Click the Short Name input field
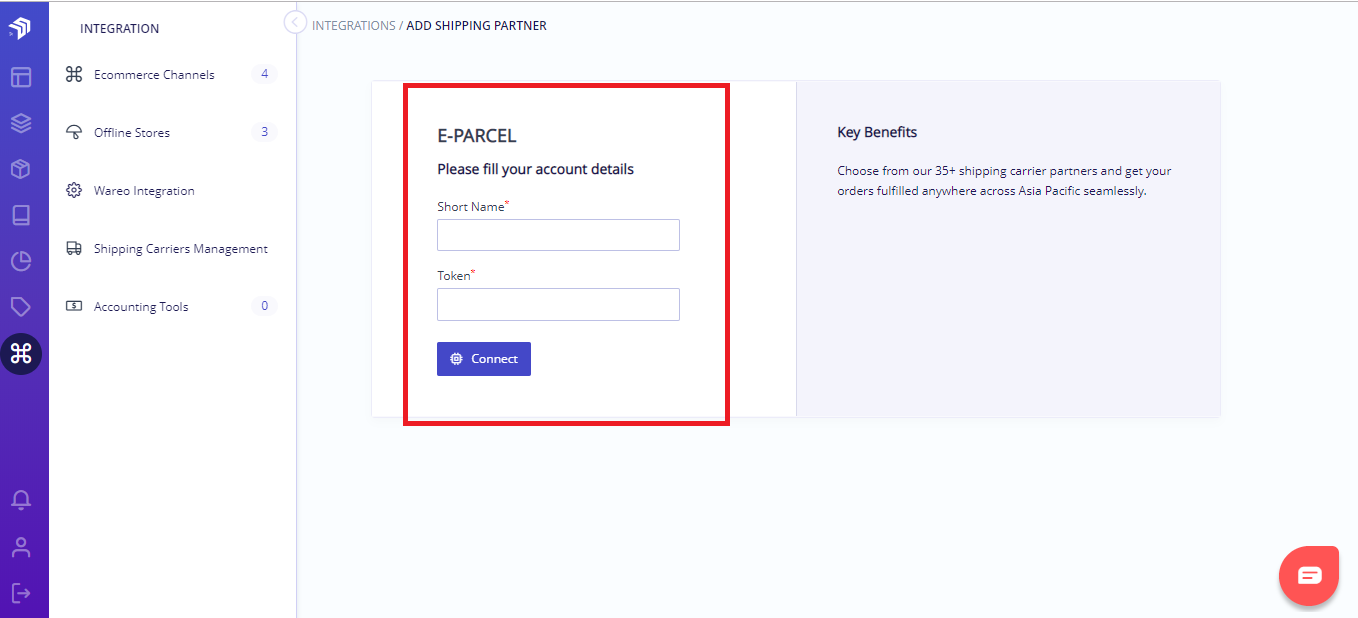This screenshot has height=618, width=1358. 558,235
